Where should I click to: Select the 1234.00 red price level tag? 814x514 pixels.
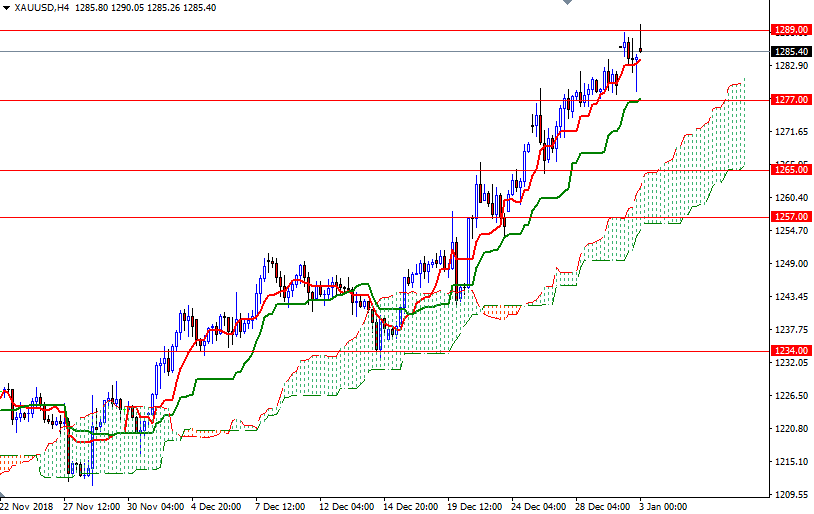(791, 351)
